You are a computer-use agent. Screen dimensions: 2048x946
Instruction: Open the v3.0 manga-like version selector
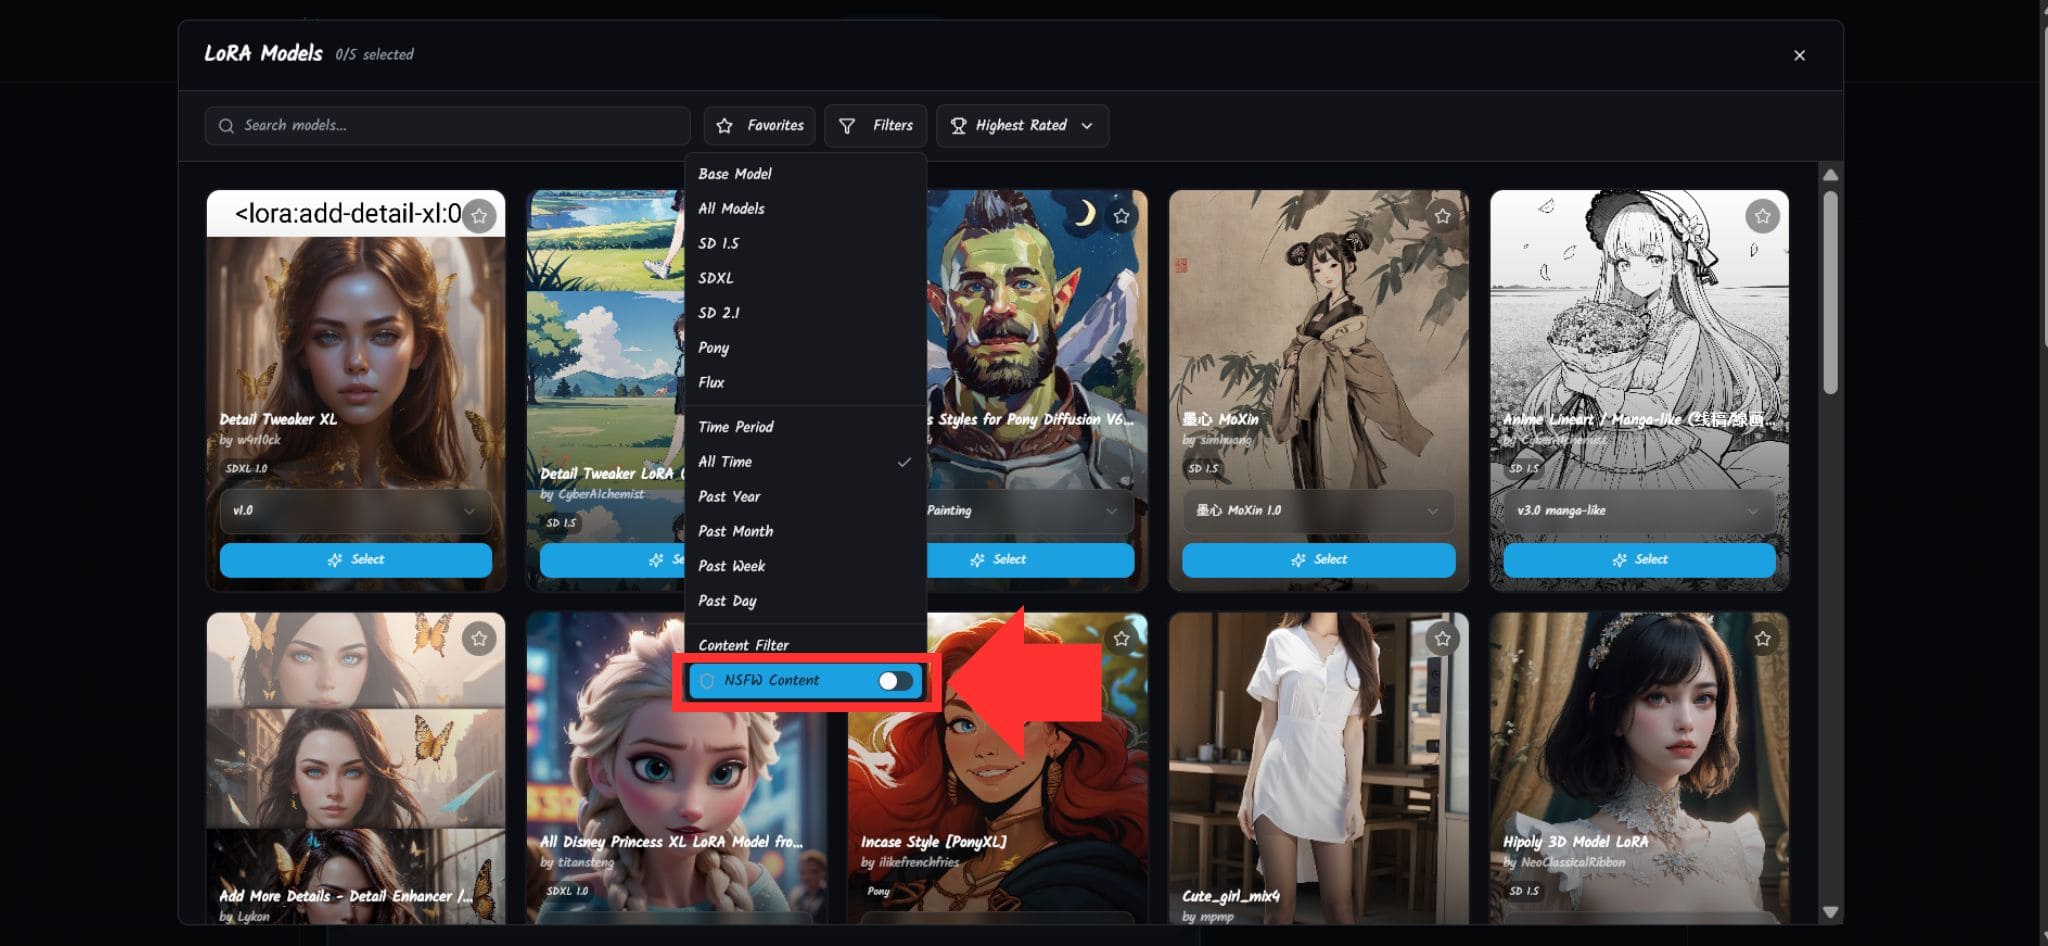[x=1638, y=510]
